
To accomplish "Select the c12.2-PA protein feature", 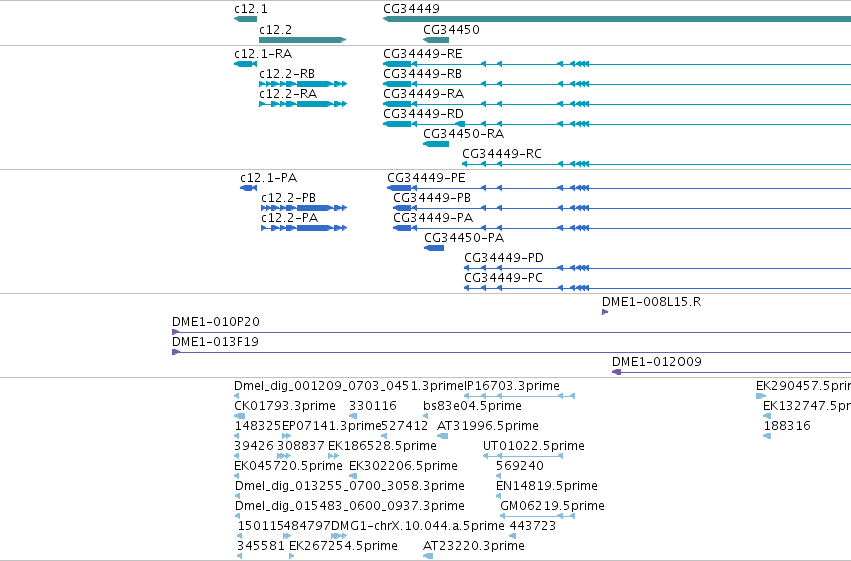I will pyautogui.click(x=304, y=228).
